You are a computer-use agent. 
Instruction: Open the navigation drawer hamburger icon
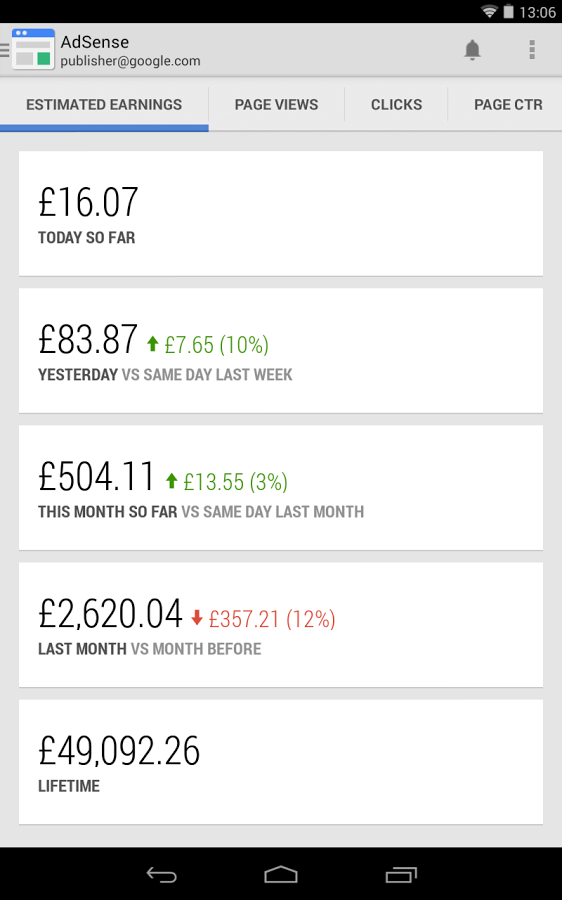click(x=5, y=50)
